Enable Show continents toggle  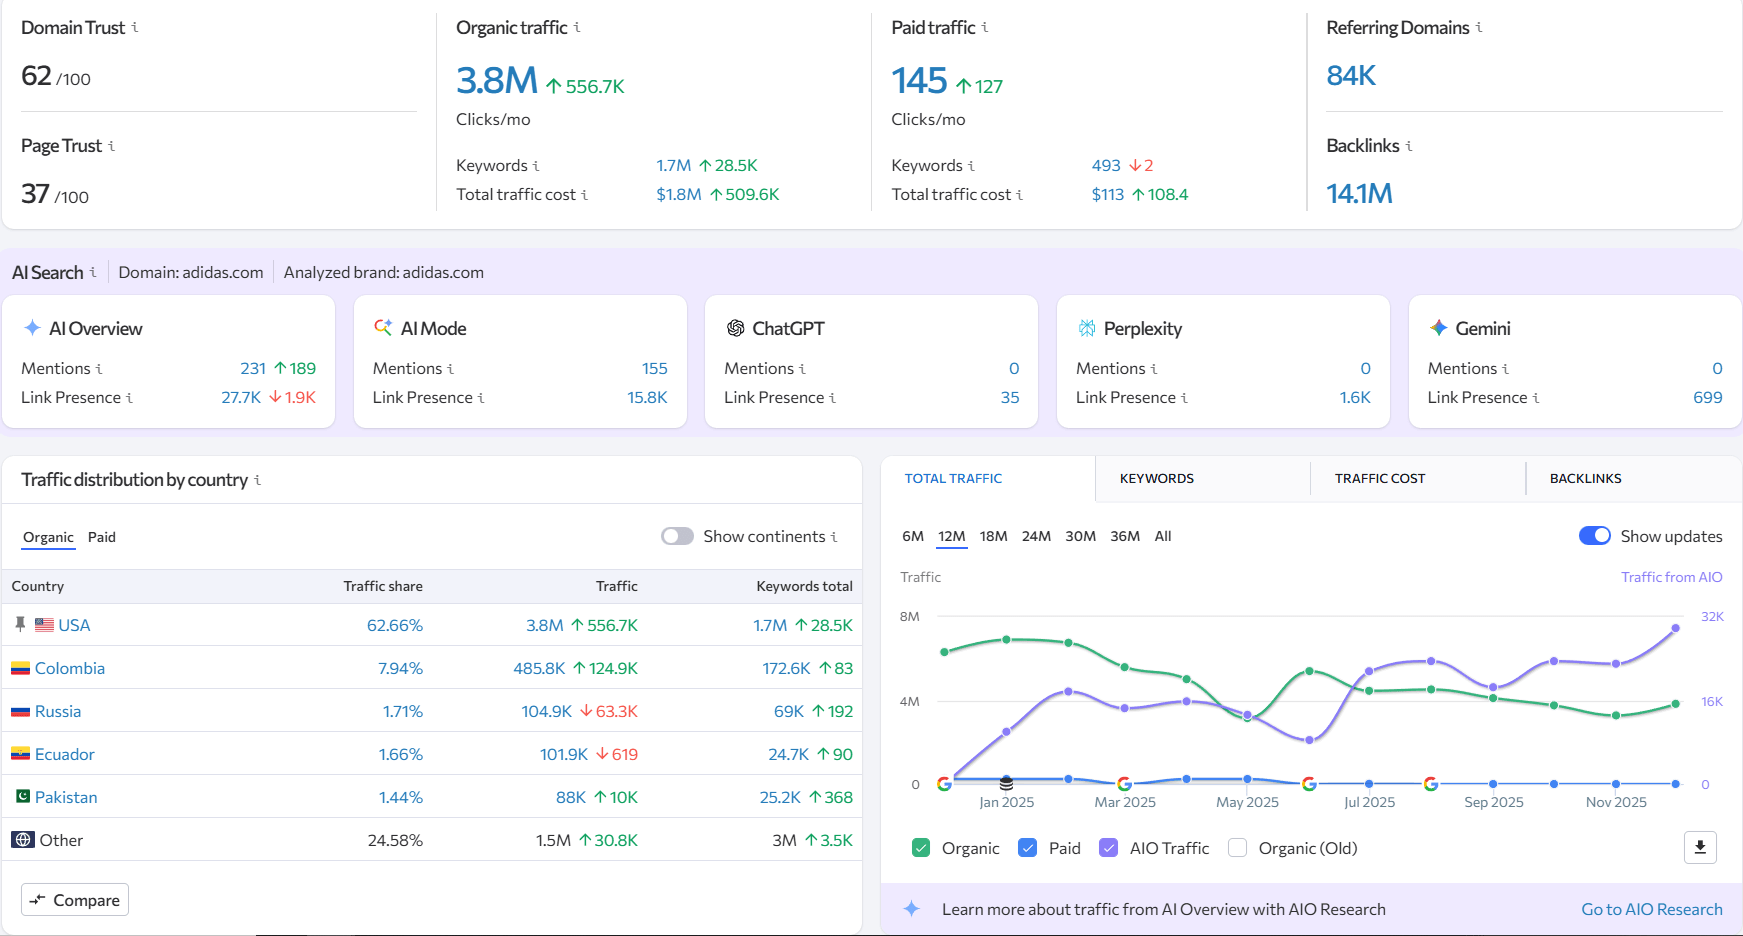click(x=677, y=536)
